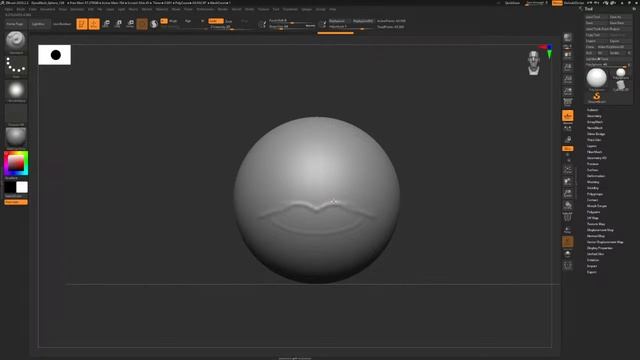Click Make PolyMesh3D button
This screenshot has height=360, width=640.
614,47
